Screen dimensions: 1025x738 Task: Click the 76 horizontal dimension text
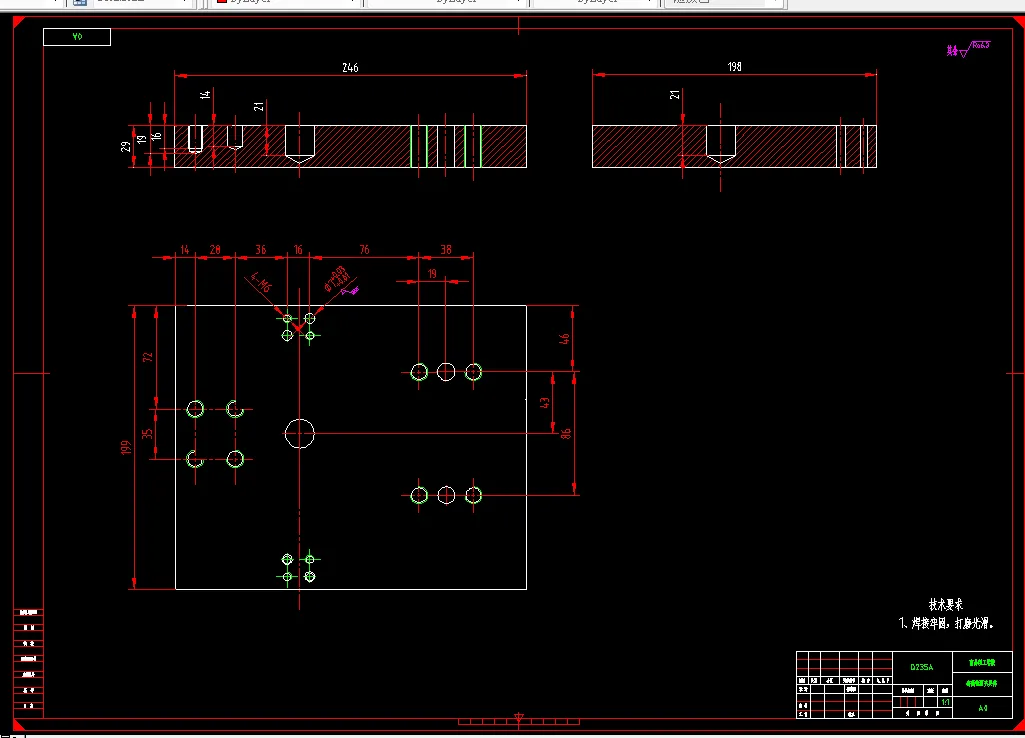tap(364, 250)
